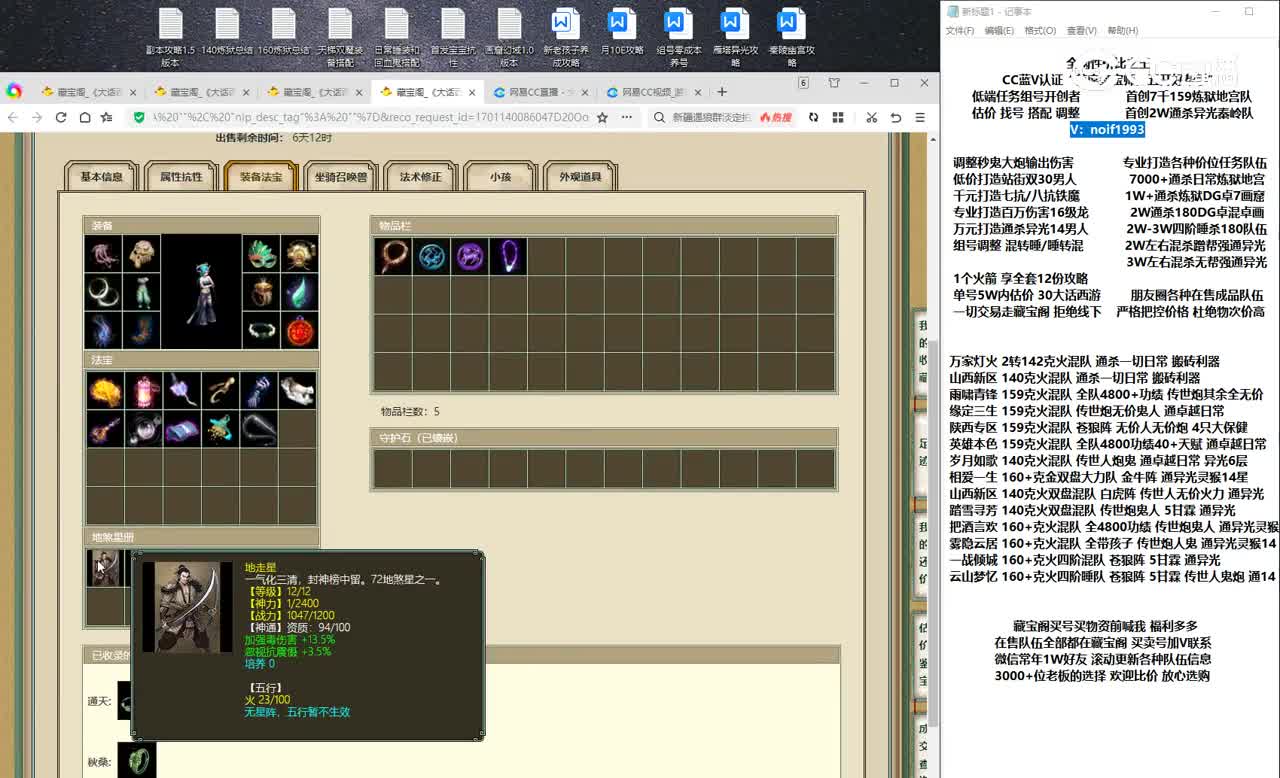This screenshot has height=778, width=1280.
Task: Go back in the browser
Action: point(13,117)
